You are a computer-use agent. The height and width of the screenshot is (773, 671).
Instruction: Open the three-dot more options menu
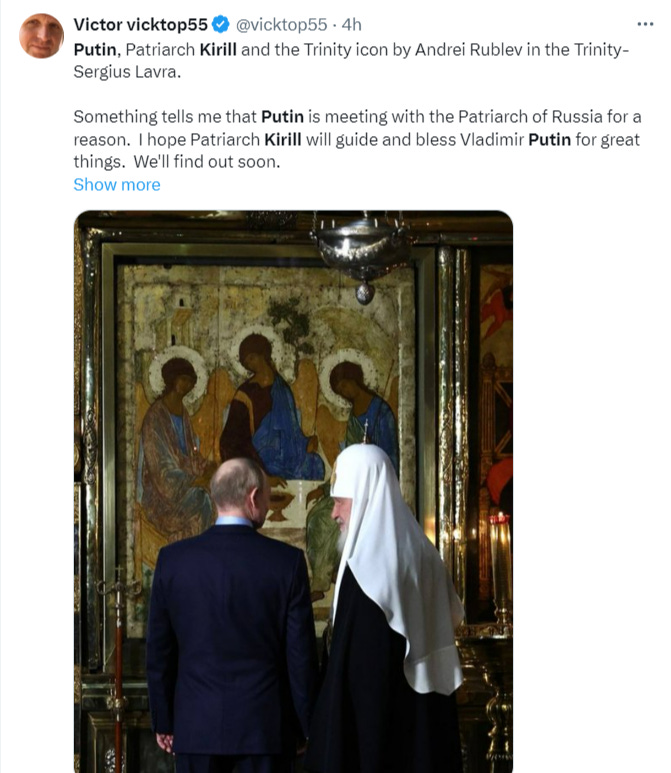pos(645,24)
